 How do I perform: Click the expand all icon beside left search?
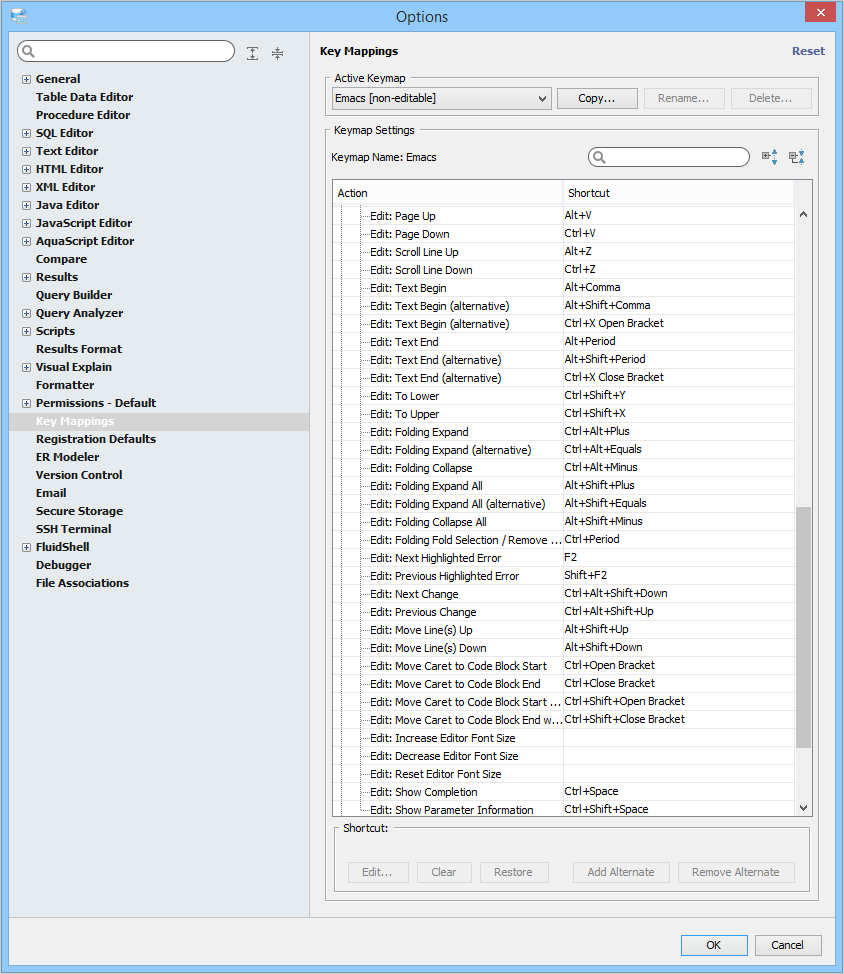(x=252, y=53)
